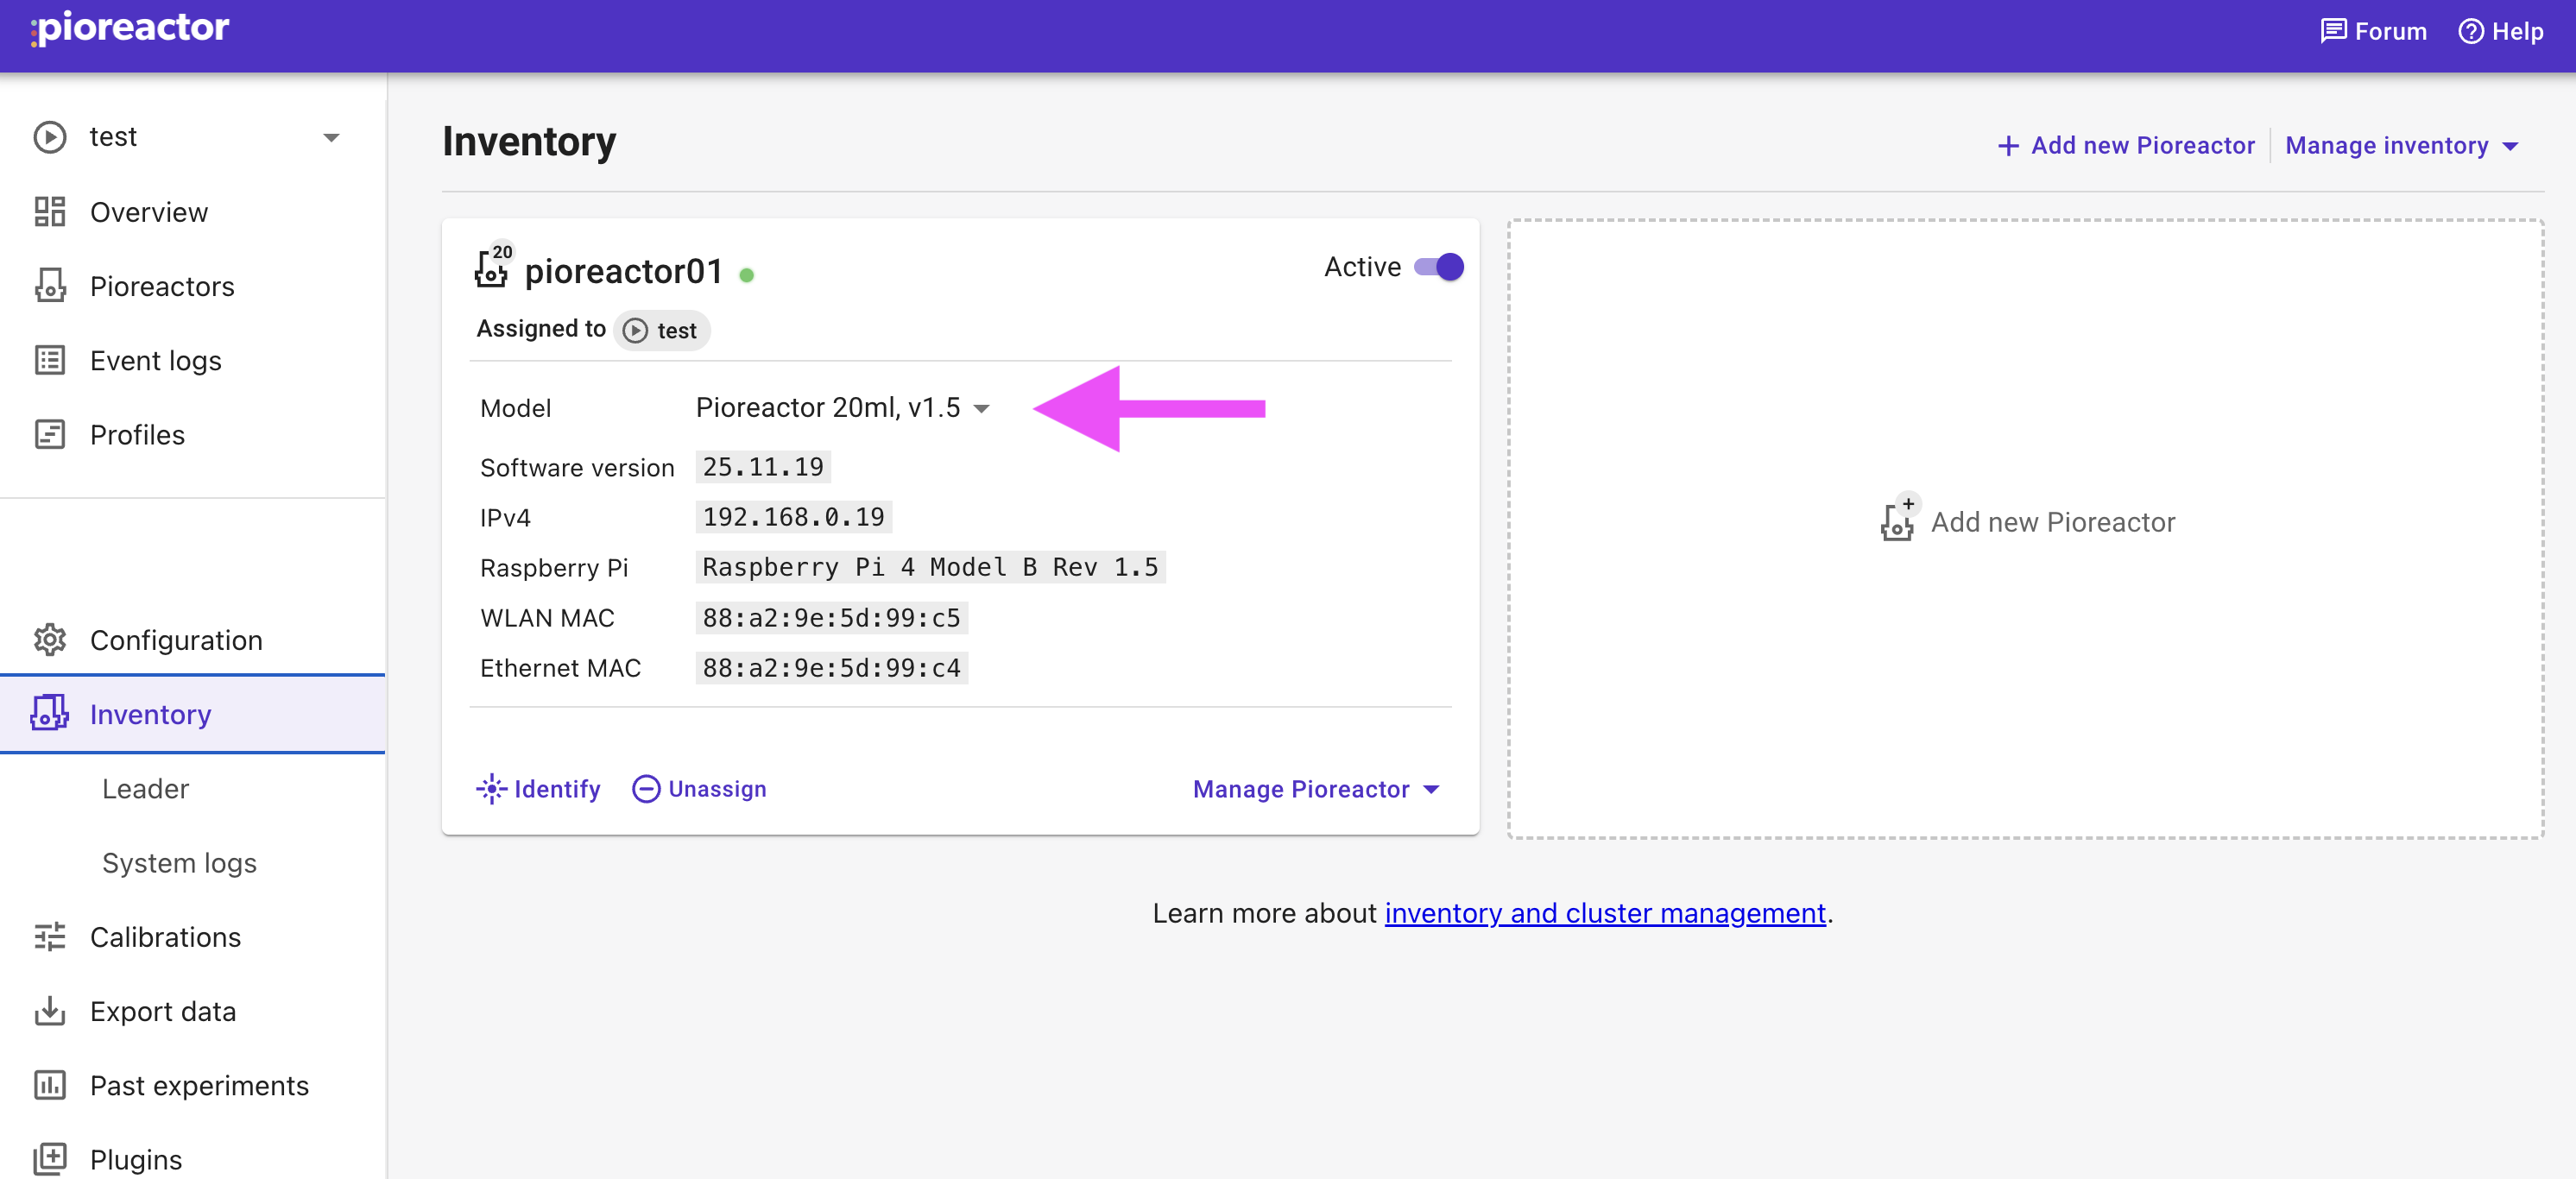Go to Leader submenu item

(145, 789)
